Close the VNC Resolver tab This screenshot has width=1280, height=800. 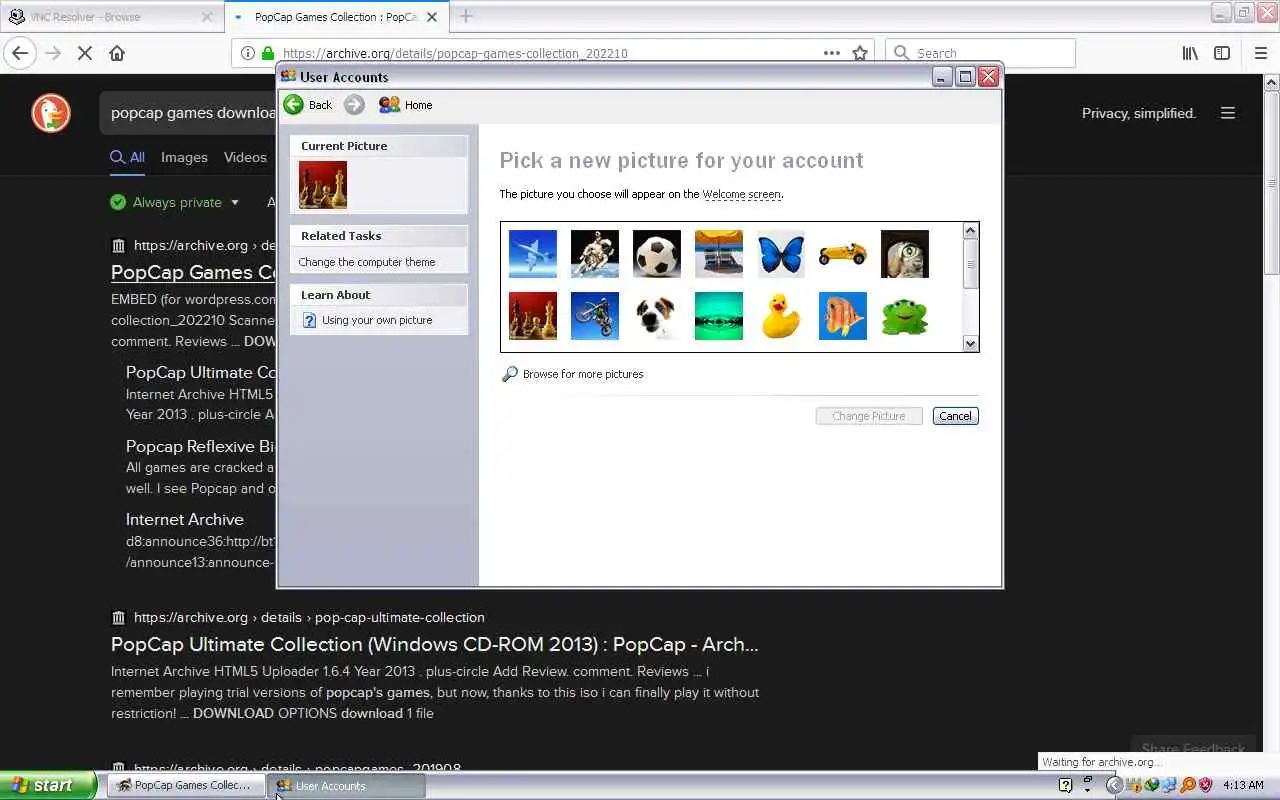(x=207, y=16)
